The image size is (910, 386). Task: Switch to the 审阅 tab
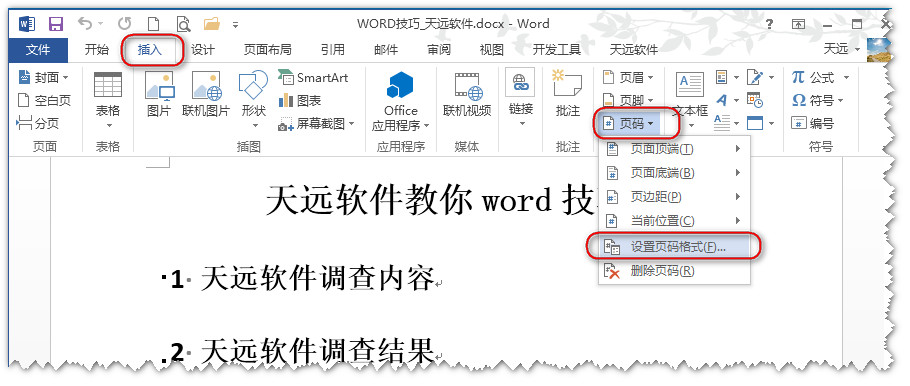pyautogui.click(x=439, y=50)
